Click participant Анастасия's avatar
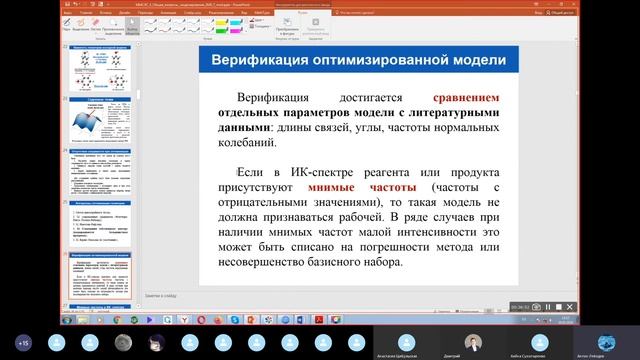The height and width of the screenshot is (360, 640). (x=407, y=342)
